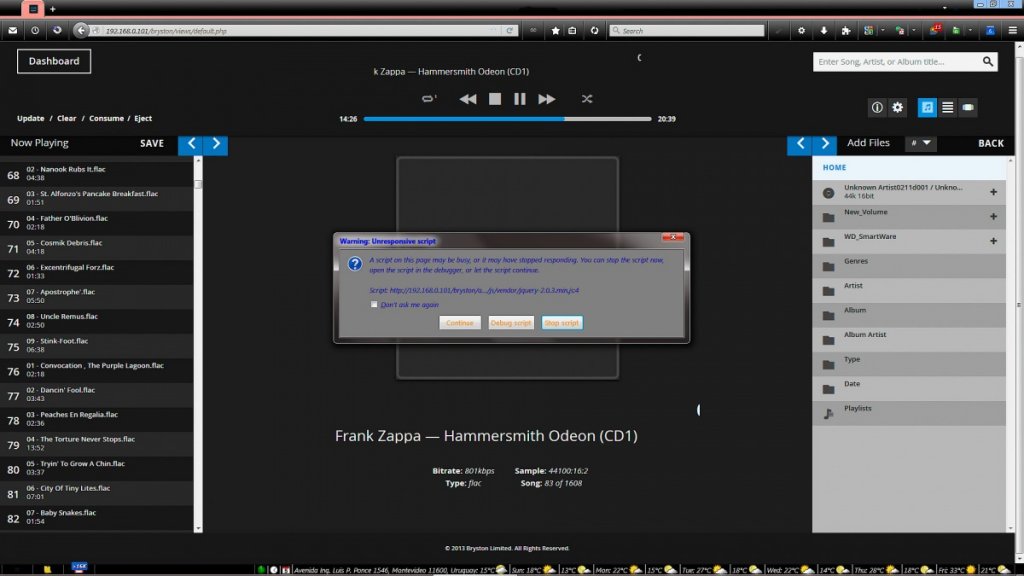
Task: Play track 70 Father O'Blivion.flac
Action: coord(97,223)
